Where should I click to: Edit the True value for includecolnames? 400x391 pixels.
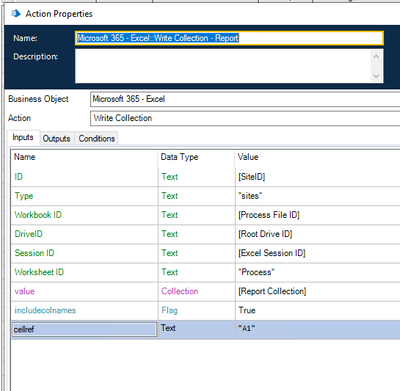[x=318, y=310]
